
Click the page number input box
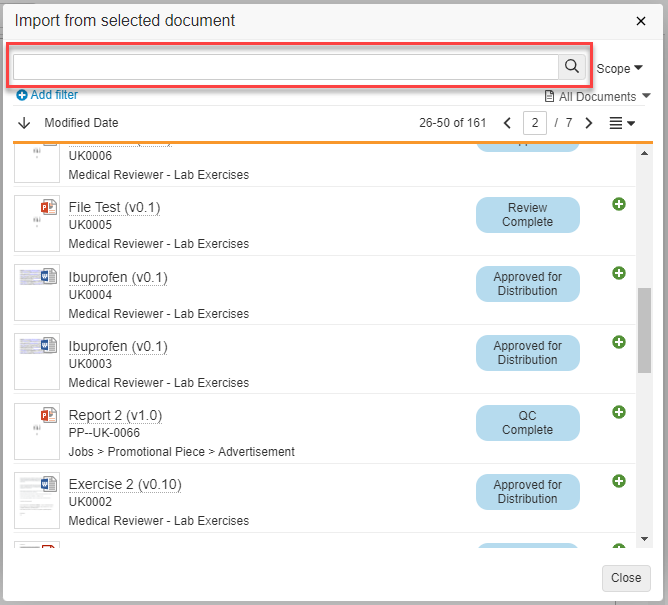536,123
